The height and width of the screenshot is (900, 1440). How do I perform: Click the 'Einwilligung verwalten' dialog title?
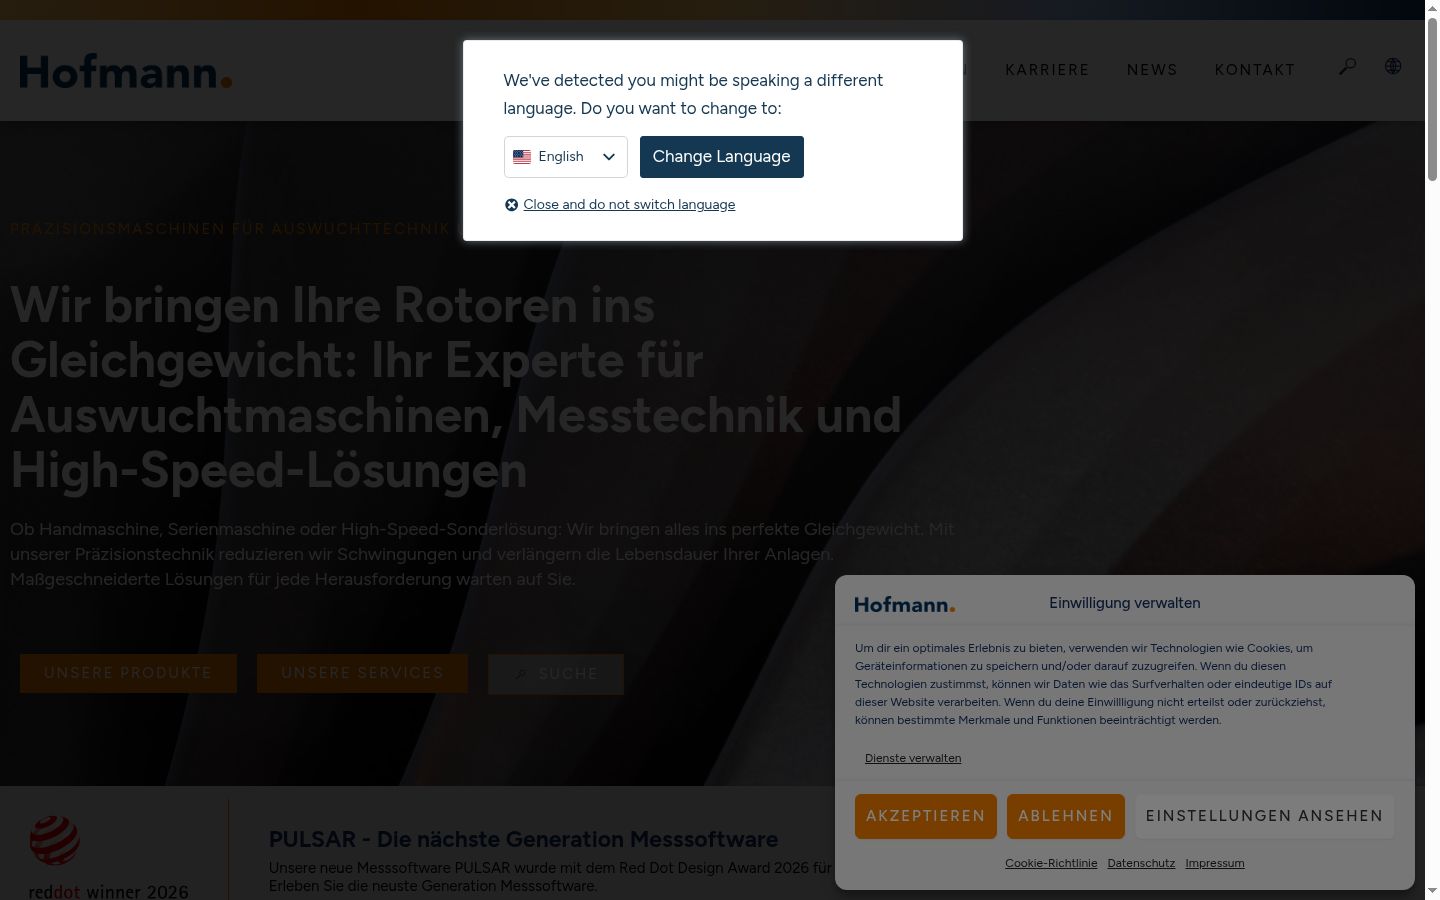click(x=1125, y=603)
